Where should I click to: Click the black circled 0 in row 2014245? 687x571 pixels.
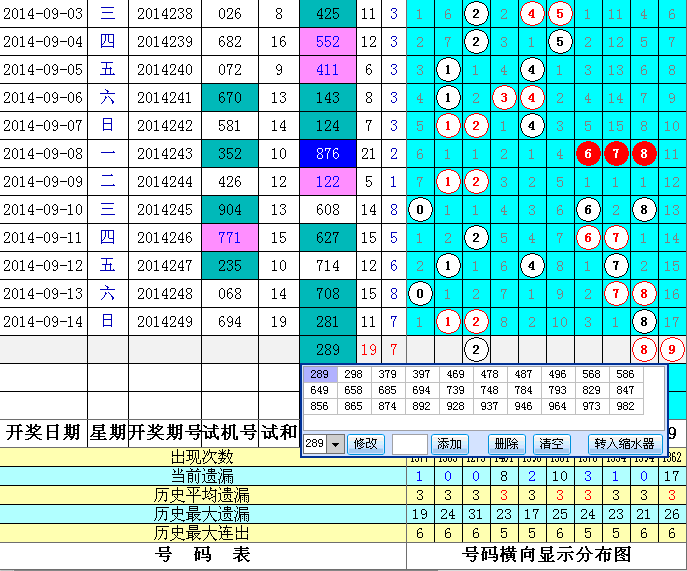coord(421,210)
